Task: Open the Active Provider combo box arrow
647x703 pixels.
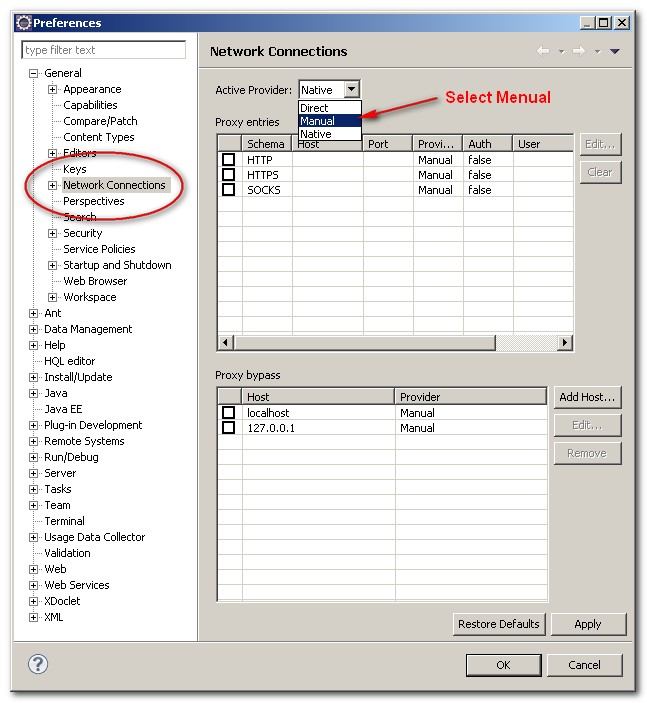Action: [x=352, y=89]
